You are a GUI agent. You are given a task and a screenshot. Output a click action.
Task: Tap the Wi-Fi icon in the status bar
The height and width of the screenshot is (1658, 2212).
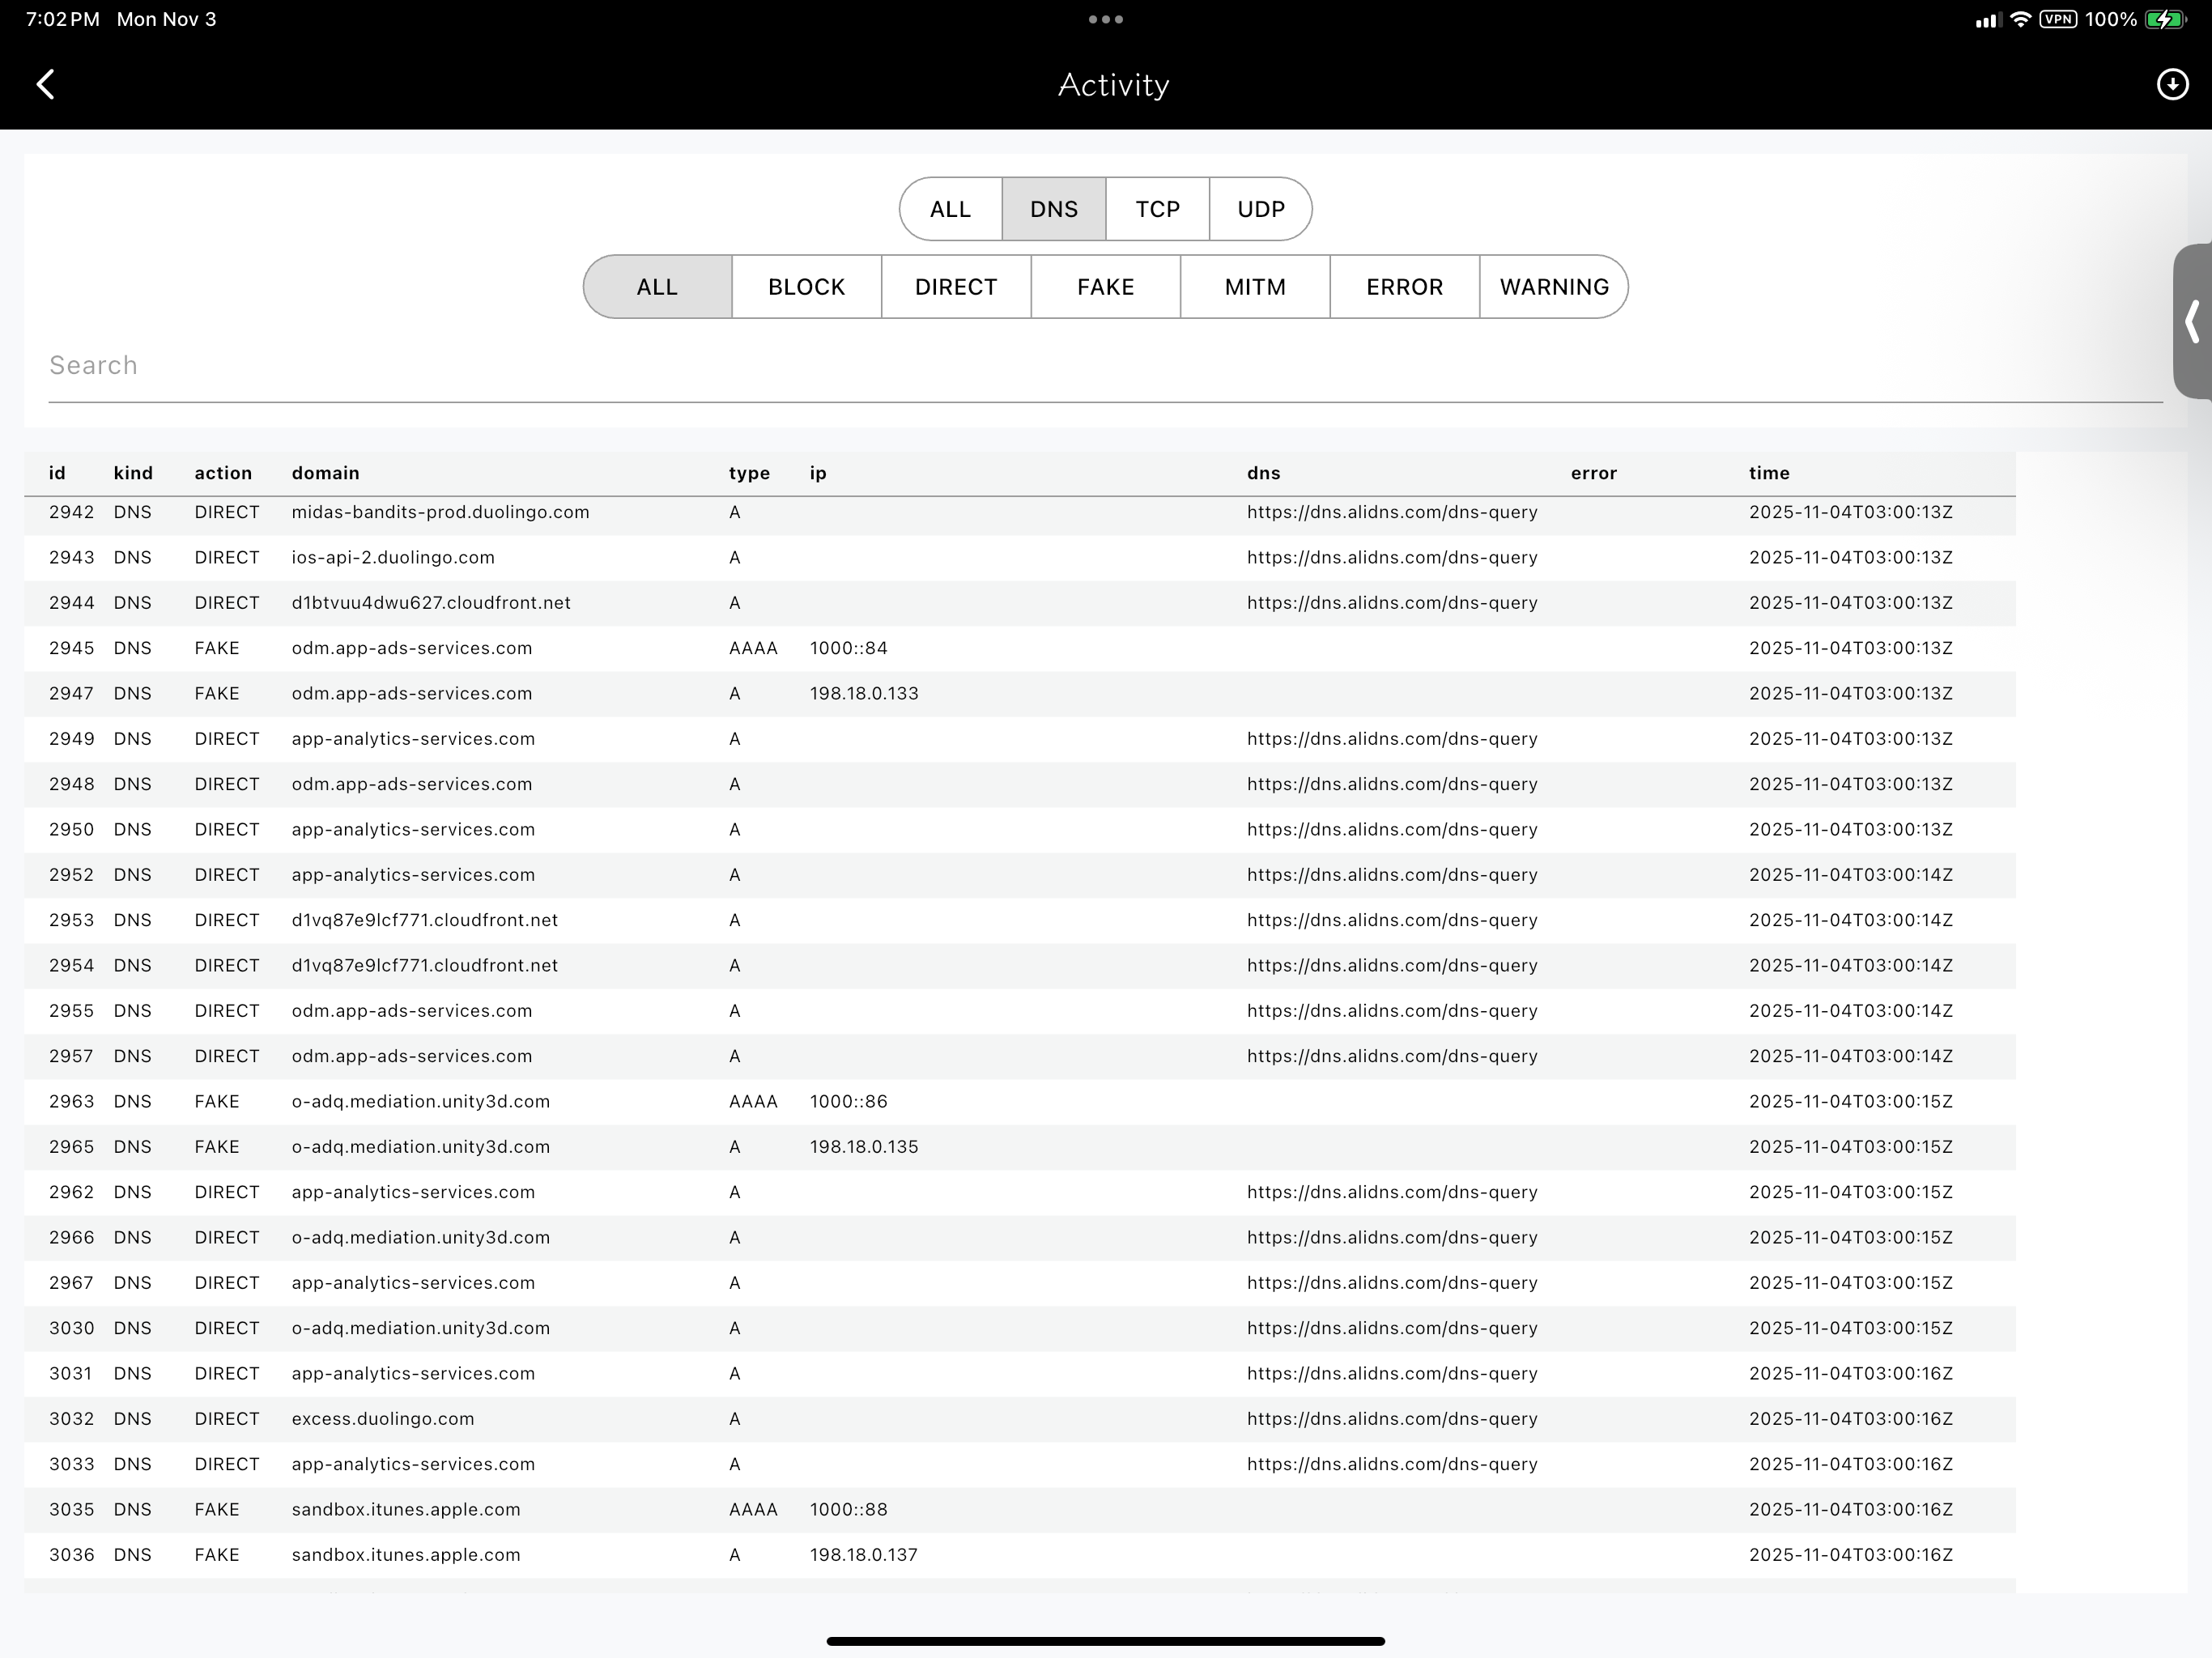coord(2019,18)
